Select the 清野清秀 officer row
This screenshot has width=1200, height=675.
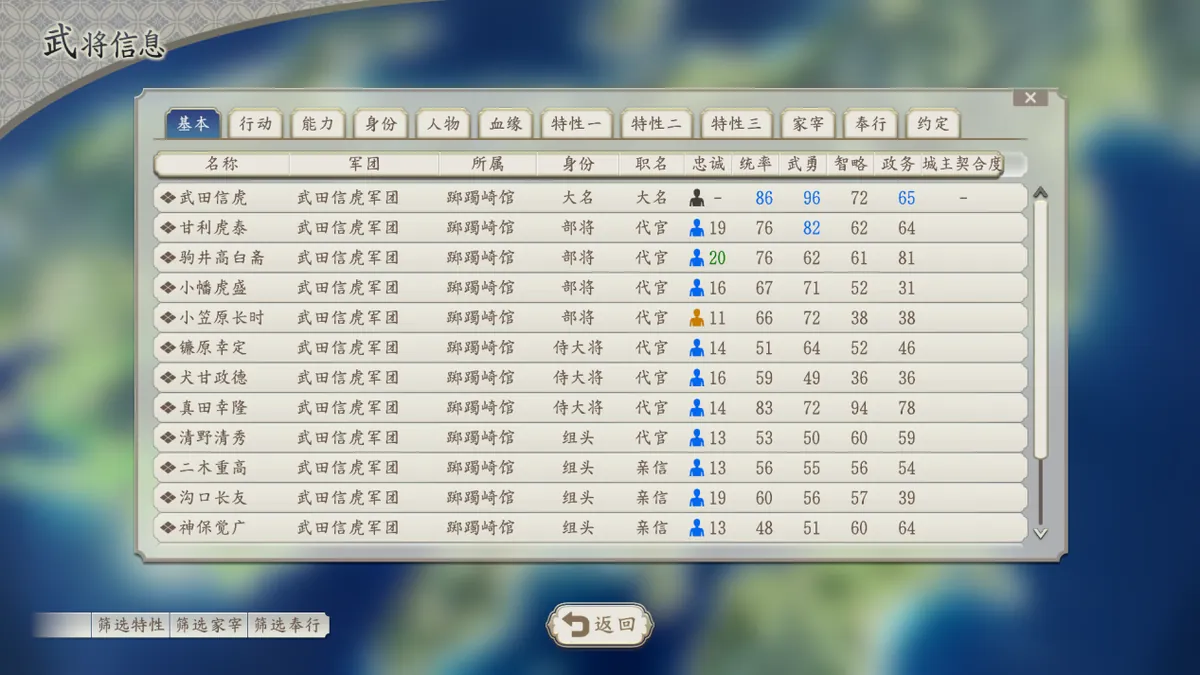click(590, 438)
